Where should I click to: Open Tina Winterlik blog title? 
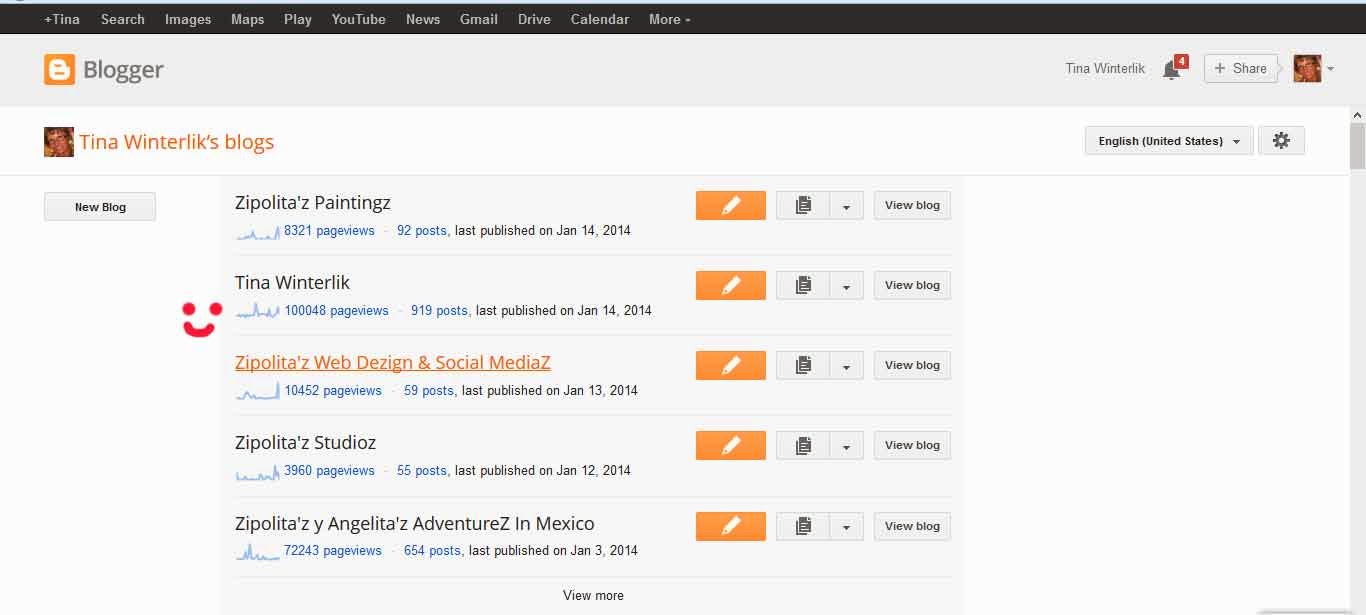(293, 283)
